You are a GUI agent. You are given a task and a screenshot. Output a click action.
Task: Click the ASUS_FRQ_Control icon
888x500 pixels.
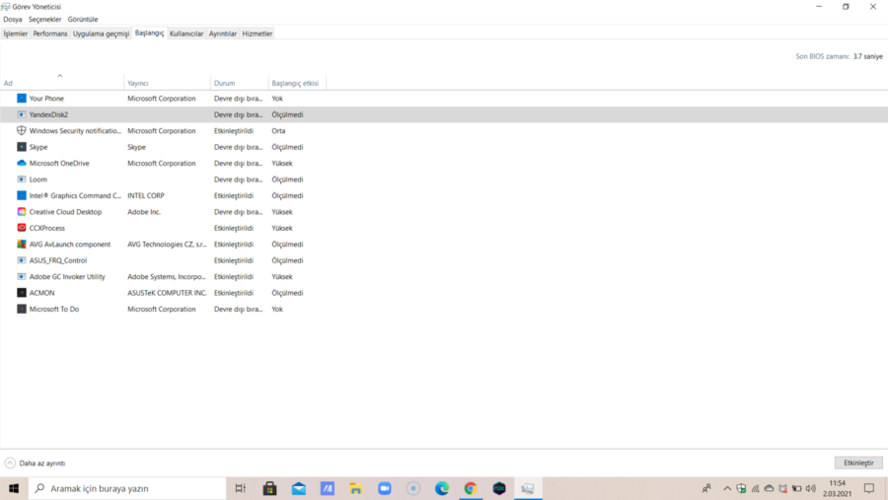22,260
